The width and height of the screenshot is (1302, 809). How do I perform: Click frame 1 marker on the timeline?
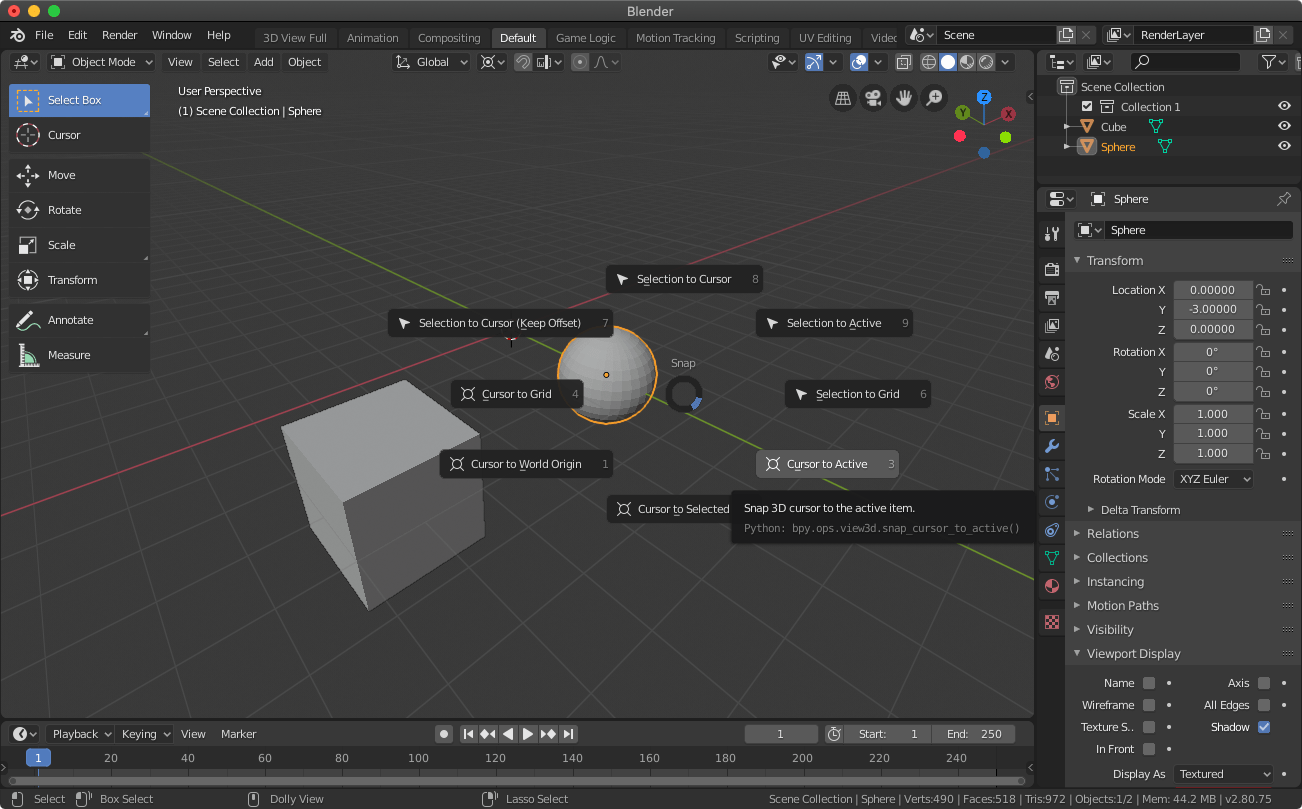[38, 758]
